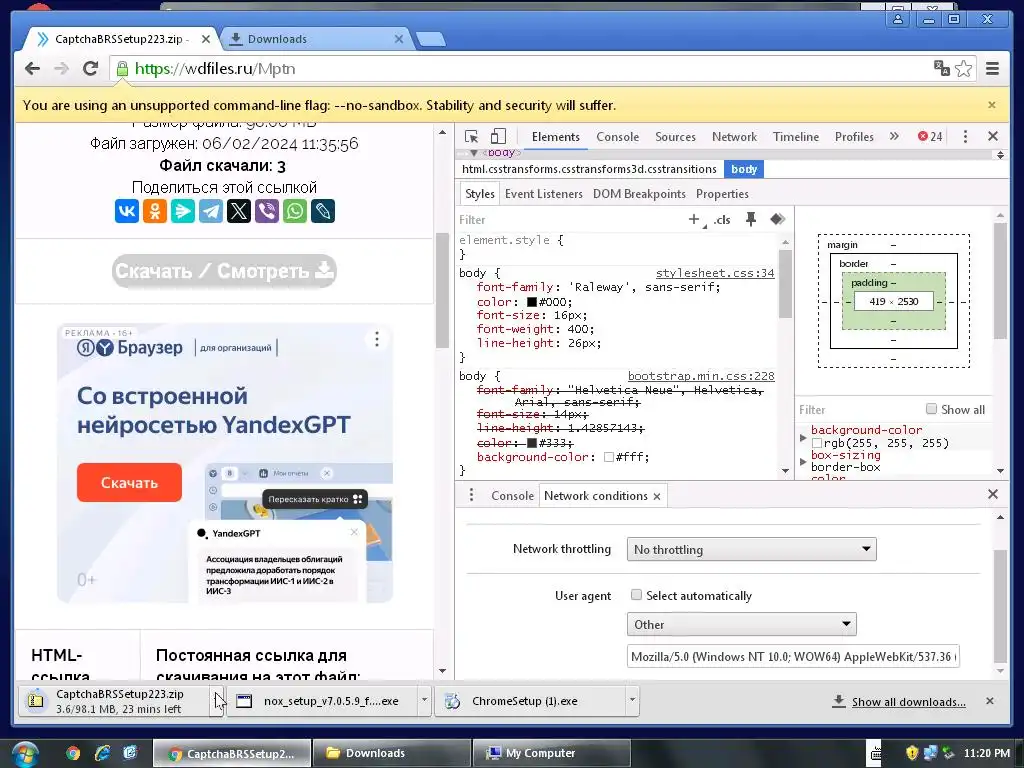Screen dimensions: 1024x768
Task: Select Event Listeners sidebar tab
Action: (x=543, y=194)
